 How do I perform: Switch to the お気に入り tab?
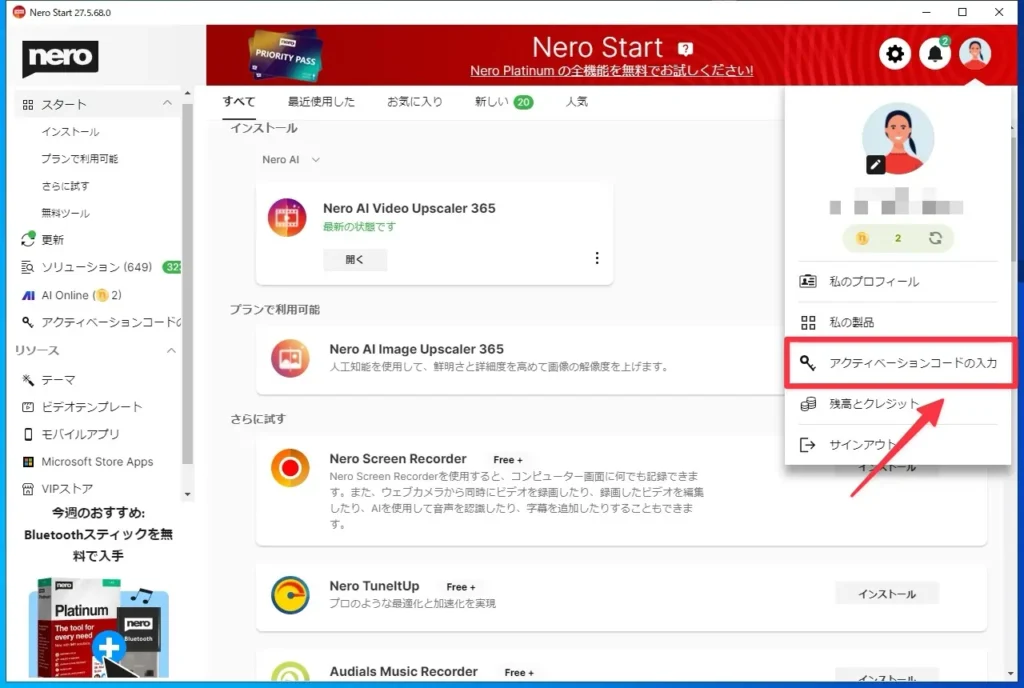(x=414, y=102)
